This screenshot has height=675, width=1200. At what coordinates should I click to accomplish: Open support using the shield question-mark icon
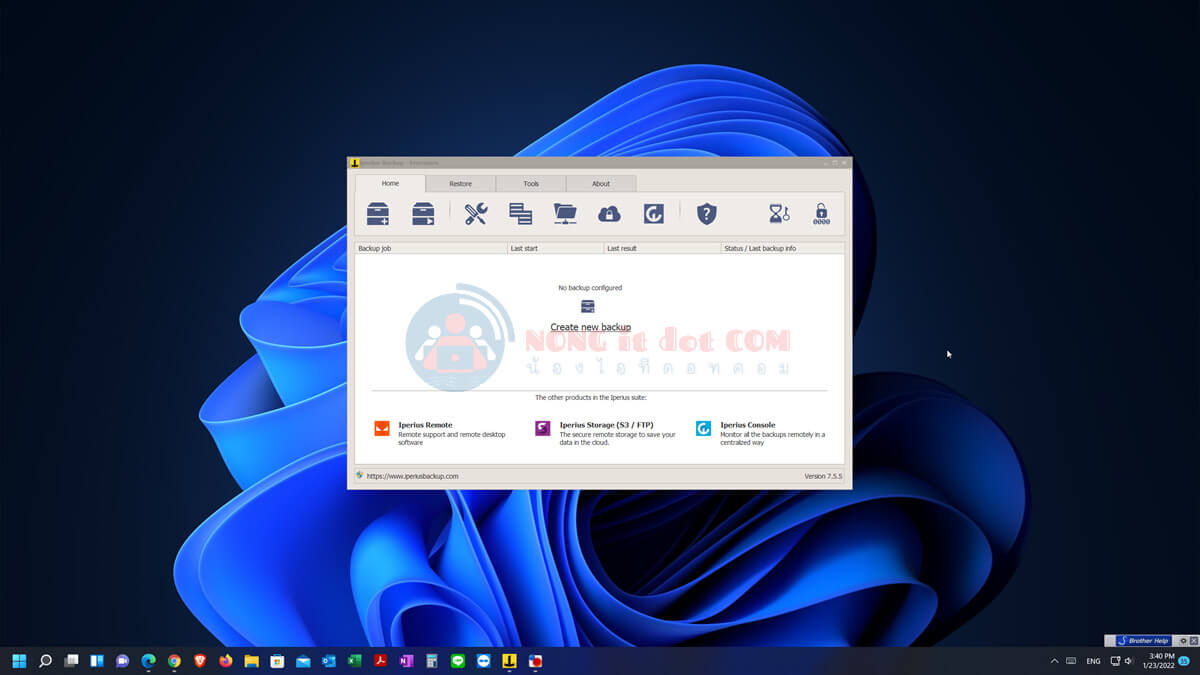(x=707, y=212)
